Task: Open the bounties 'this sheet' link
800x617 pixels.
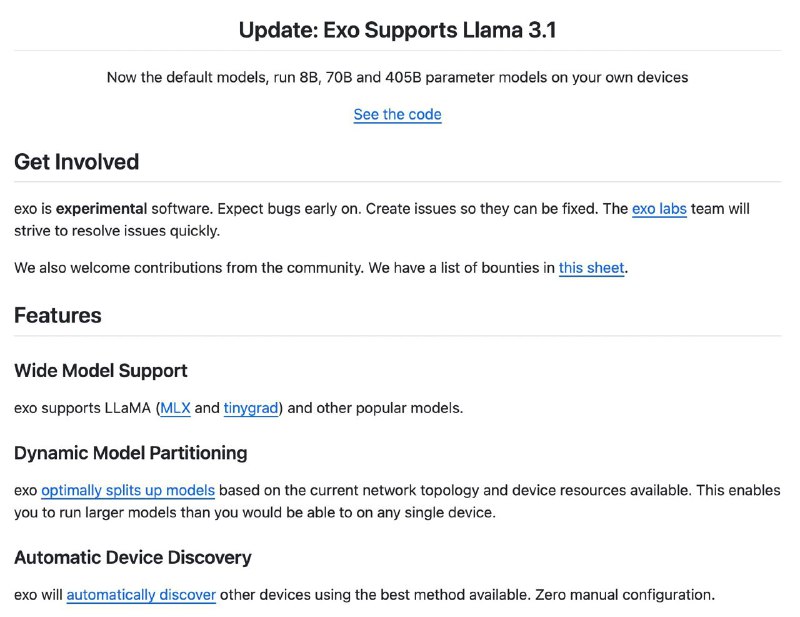Action: click(x=591, y=268)
